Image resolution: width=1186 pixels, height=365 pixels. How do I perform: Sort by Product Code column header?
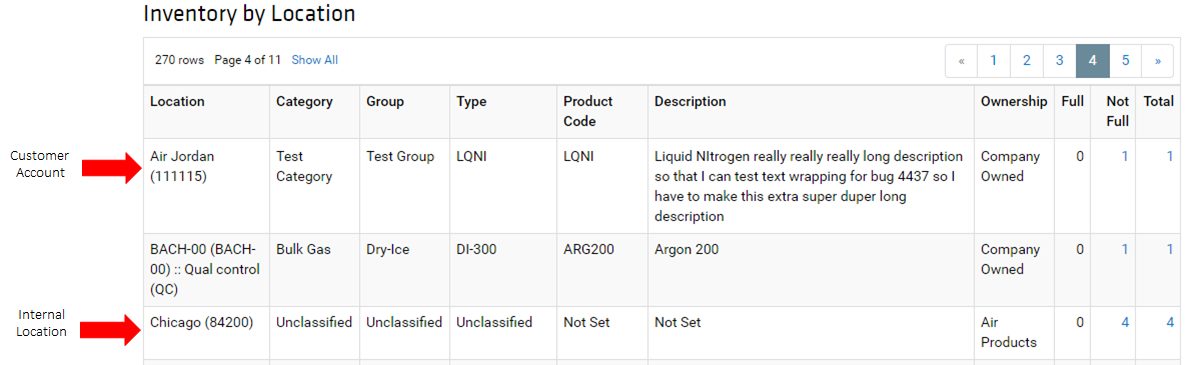pyautogui.click(x=588, y=111)
